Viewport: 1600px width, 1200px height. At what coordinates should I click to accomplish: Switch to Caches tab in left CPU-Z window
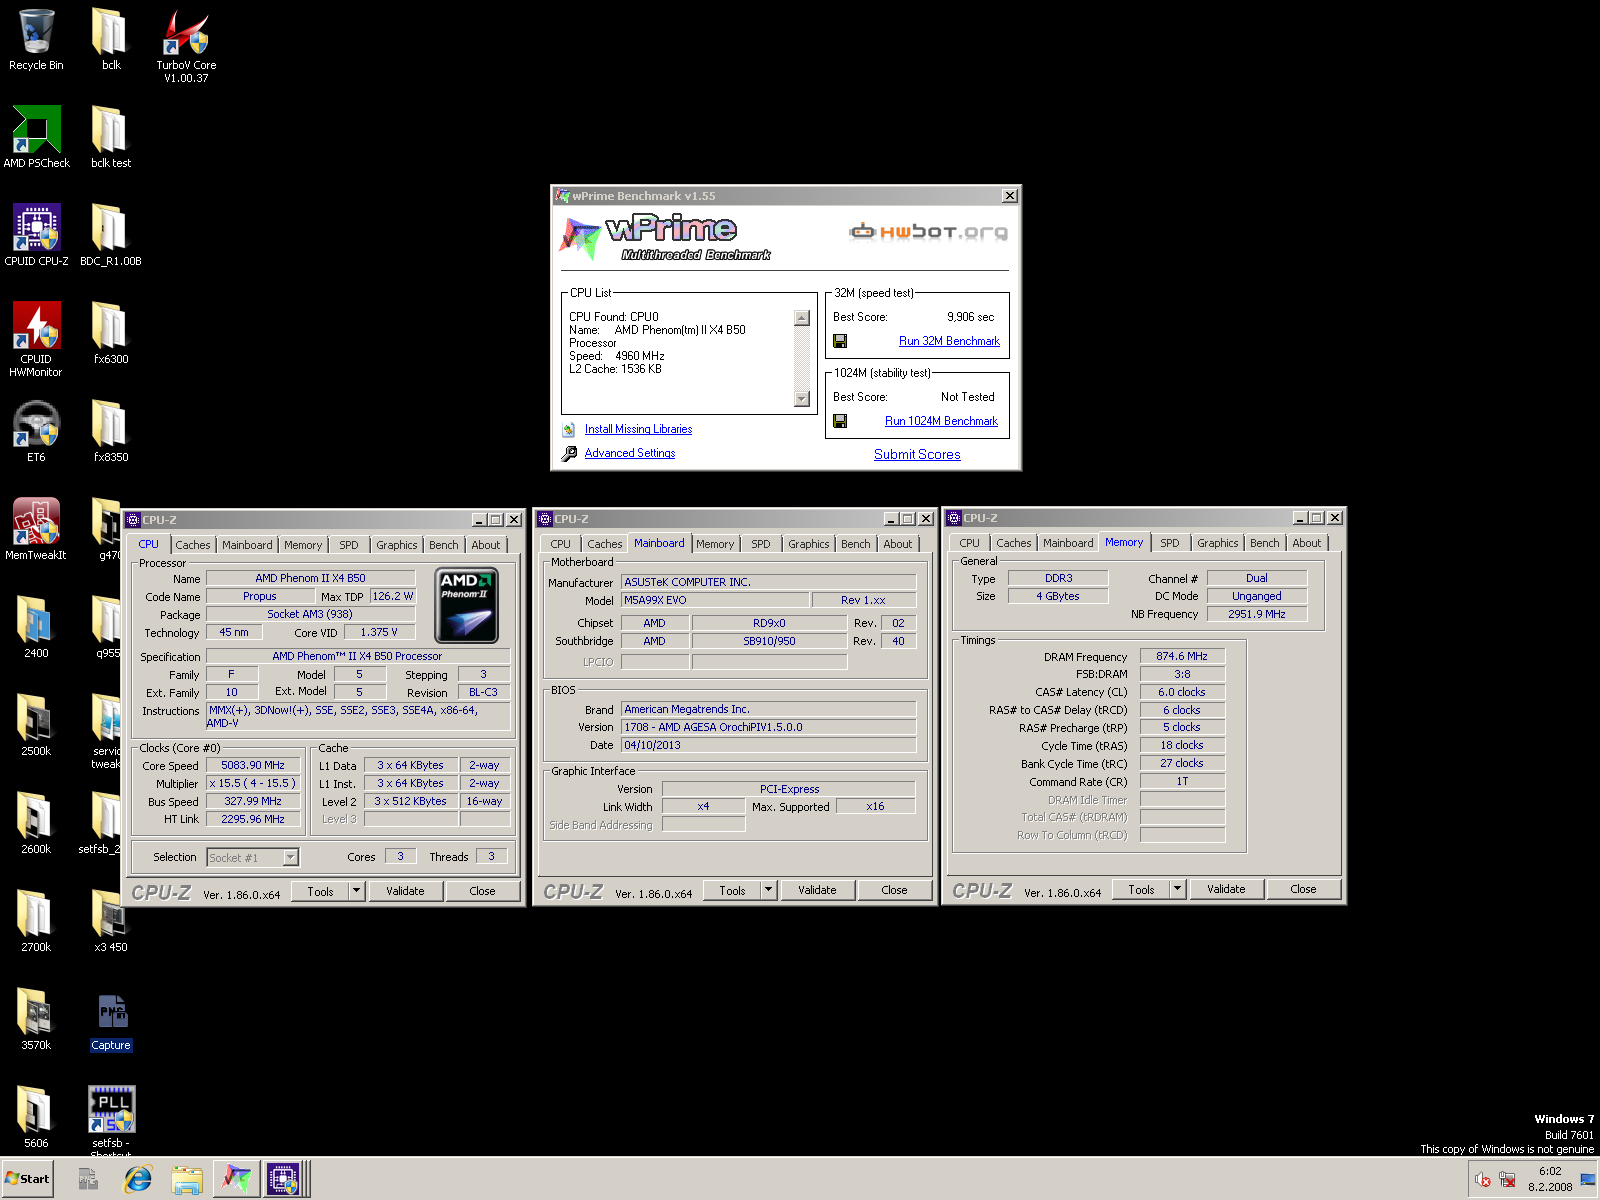(x=193, y=545)
